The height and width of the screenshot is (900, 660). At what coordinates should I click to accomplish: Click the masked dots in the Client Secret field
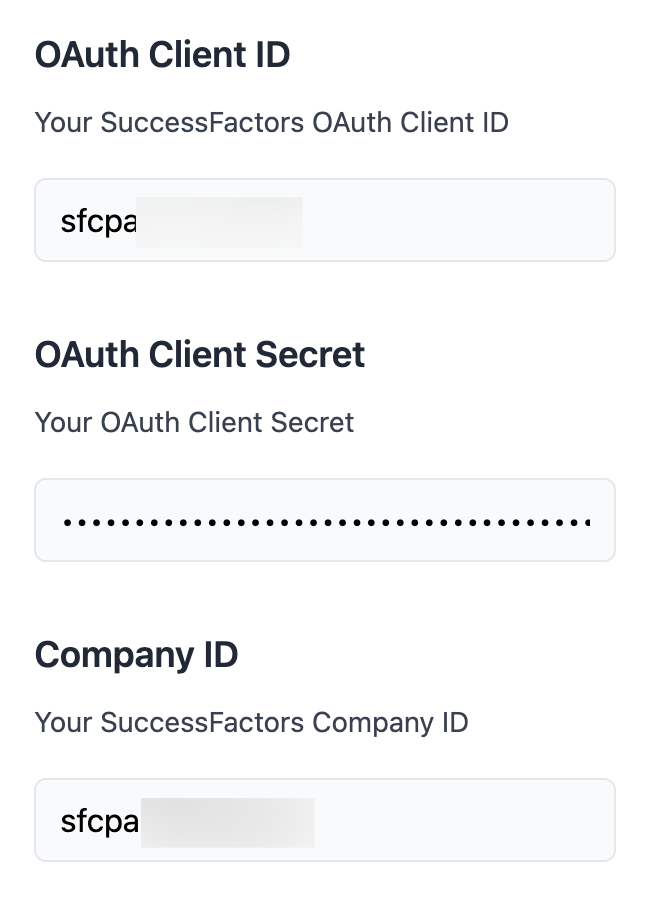(325, 522)
